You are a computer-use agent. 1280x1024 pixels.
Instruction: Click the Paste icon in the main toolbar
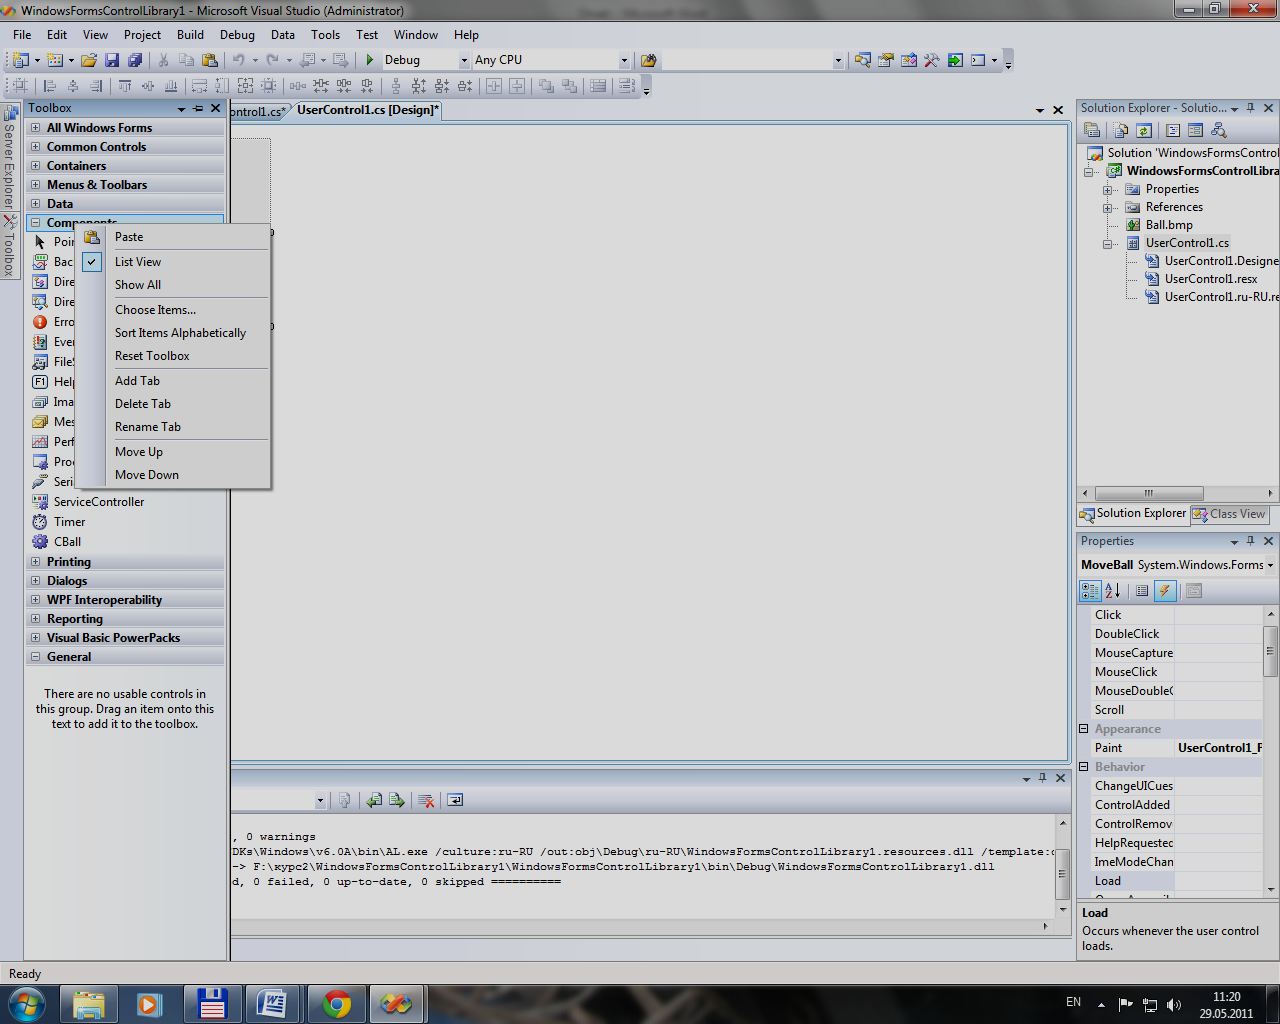[x=209, y=60]
